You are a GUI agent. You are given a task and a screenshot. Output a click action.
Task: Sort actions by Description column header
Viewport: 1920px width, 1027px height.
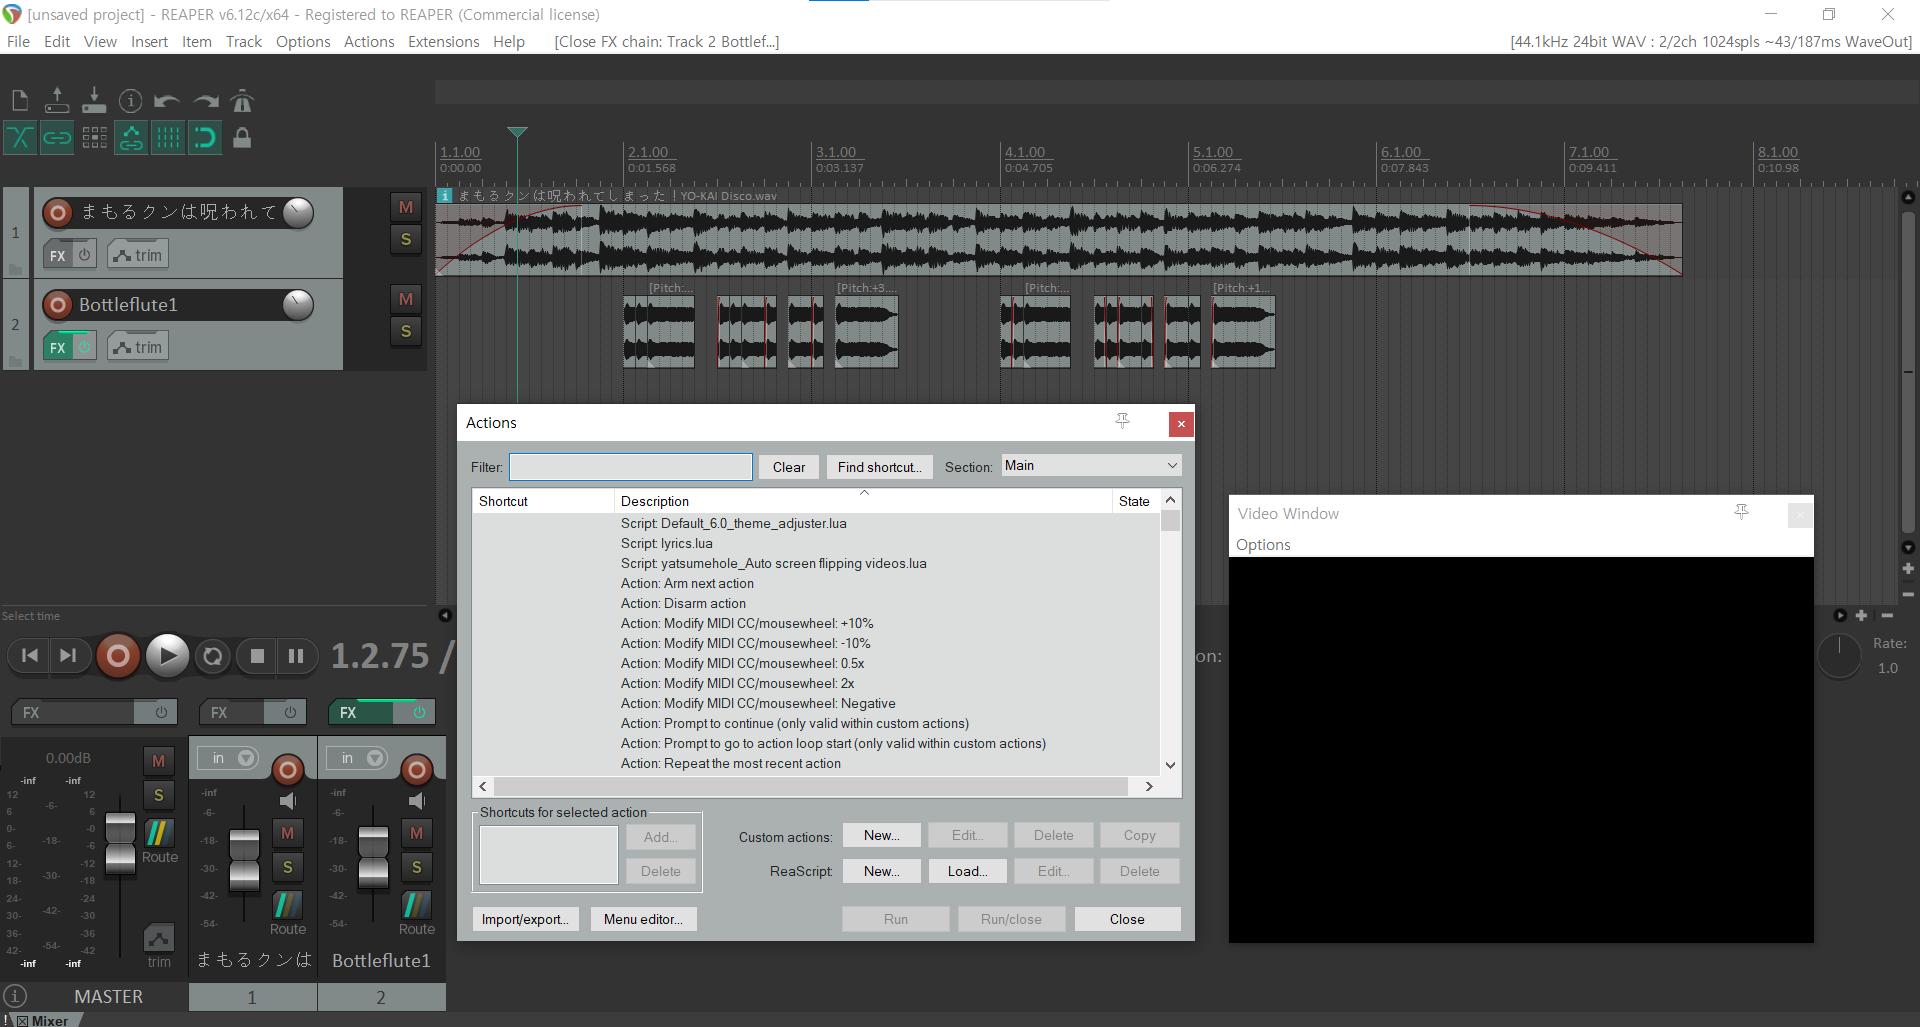tap(863, 501)
